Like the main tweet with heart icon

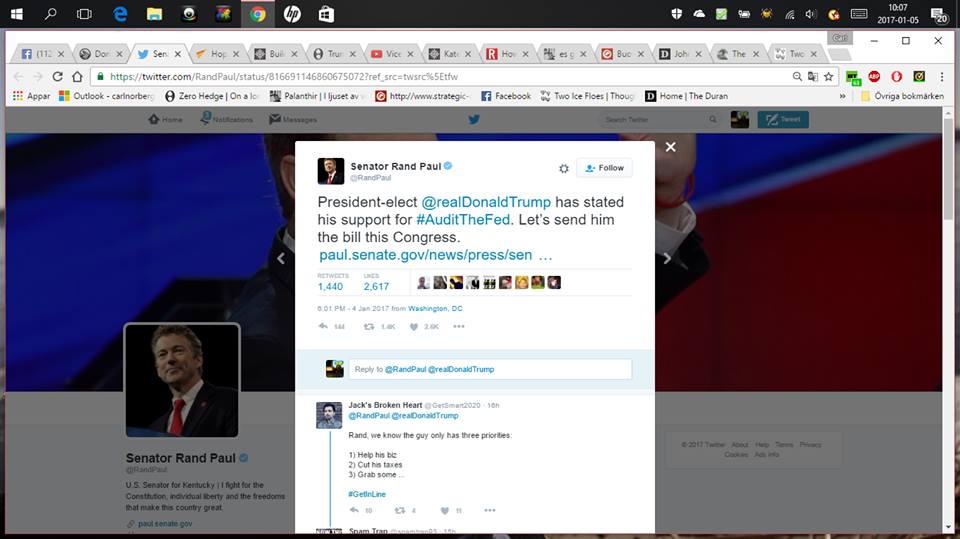pyautogui.click(x=413, y=326)
